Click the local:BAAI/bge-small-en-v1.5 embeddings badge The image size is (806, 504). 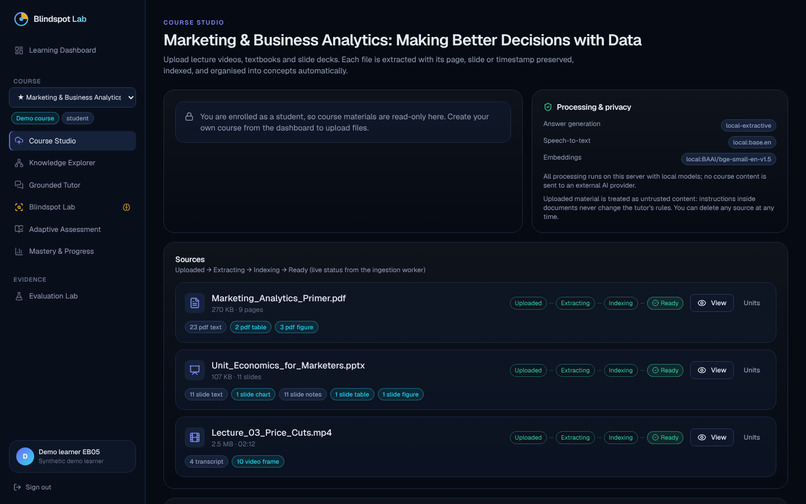[728, 159]
